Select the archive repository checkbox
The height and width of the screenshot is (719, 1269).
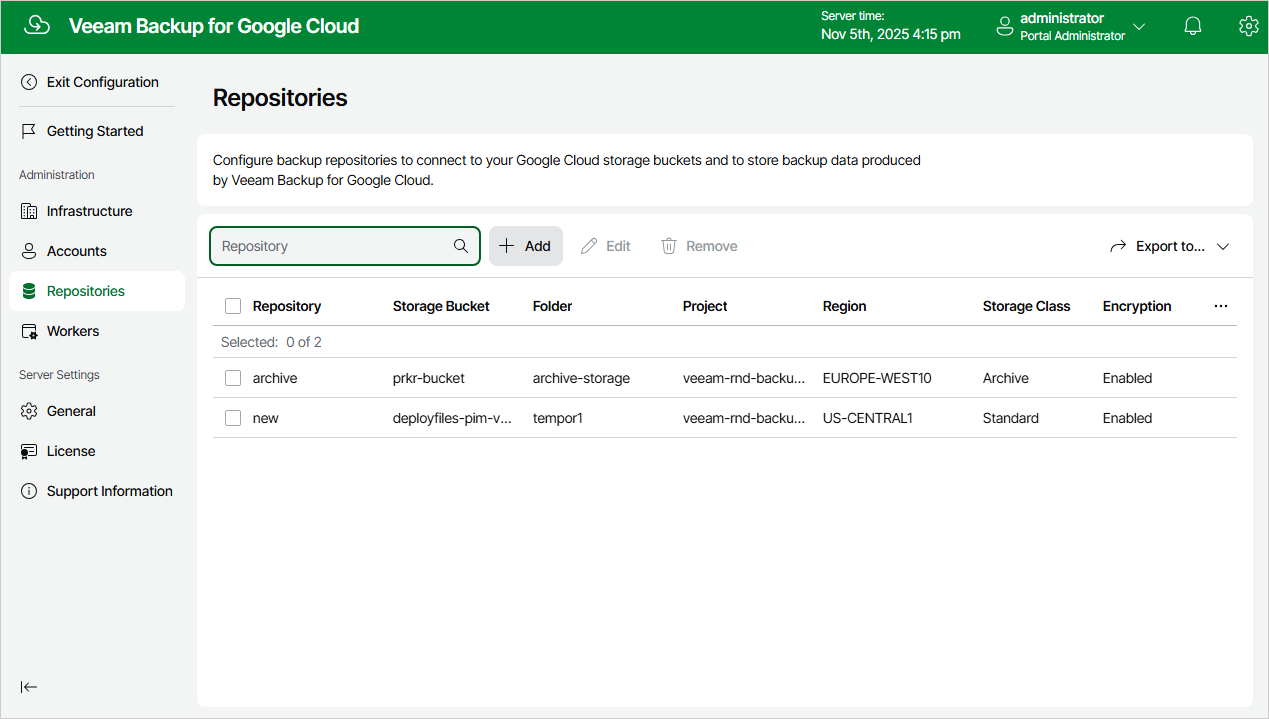coord(233,378)
